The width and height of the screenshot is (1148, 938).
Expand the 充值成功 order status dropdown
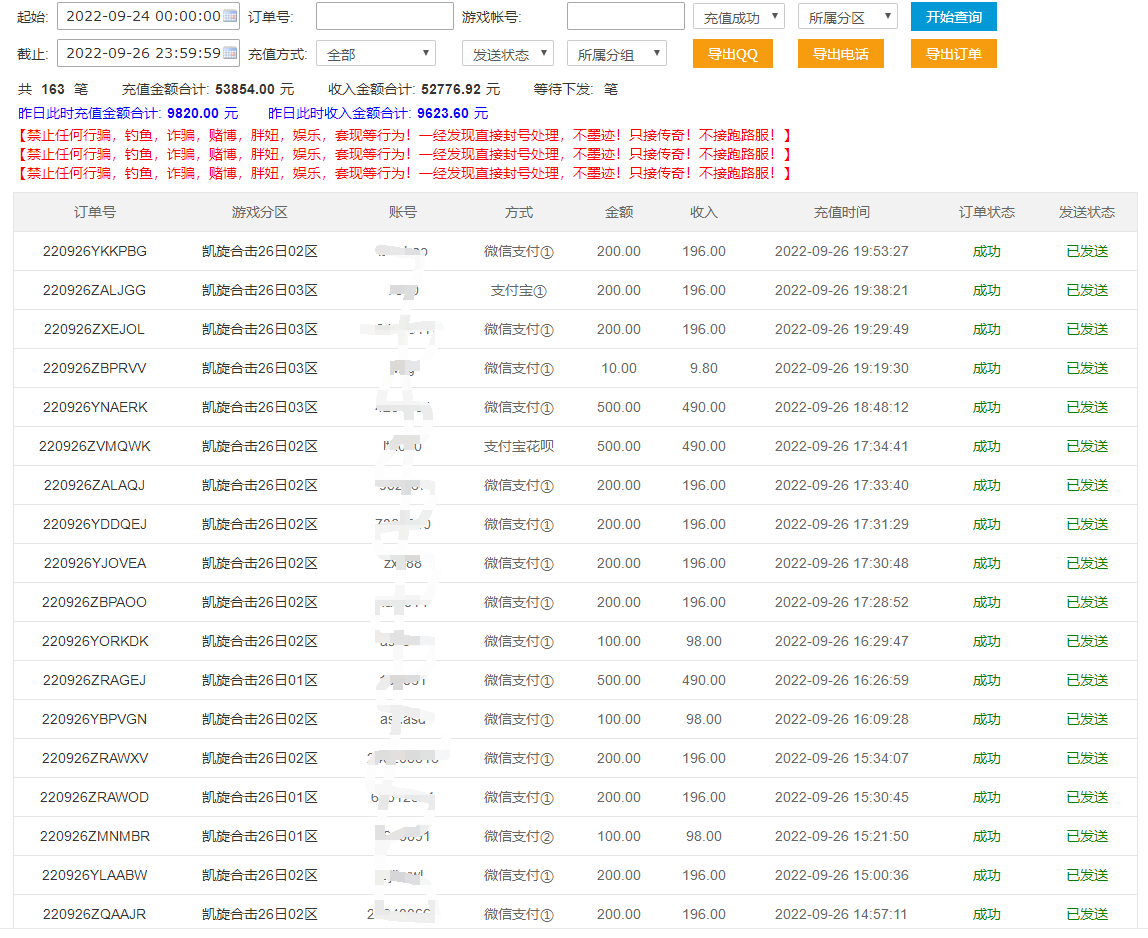tap(738, 16)
